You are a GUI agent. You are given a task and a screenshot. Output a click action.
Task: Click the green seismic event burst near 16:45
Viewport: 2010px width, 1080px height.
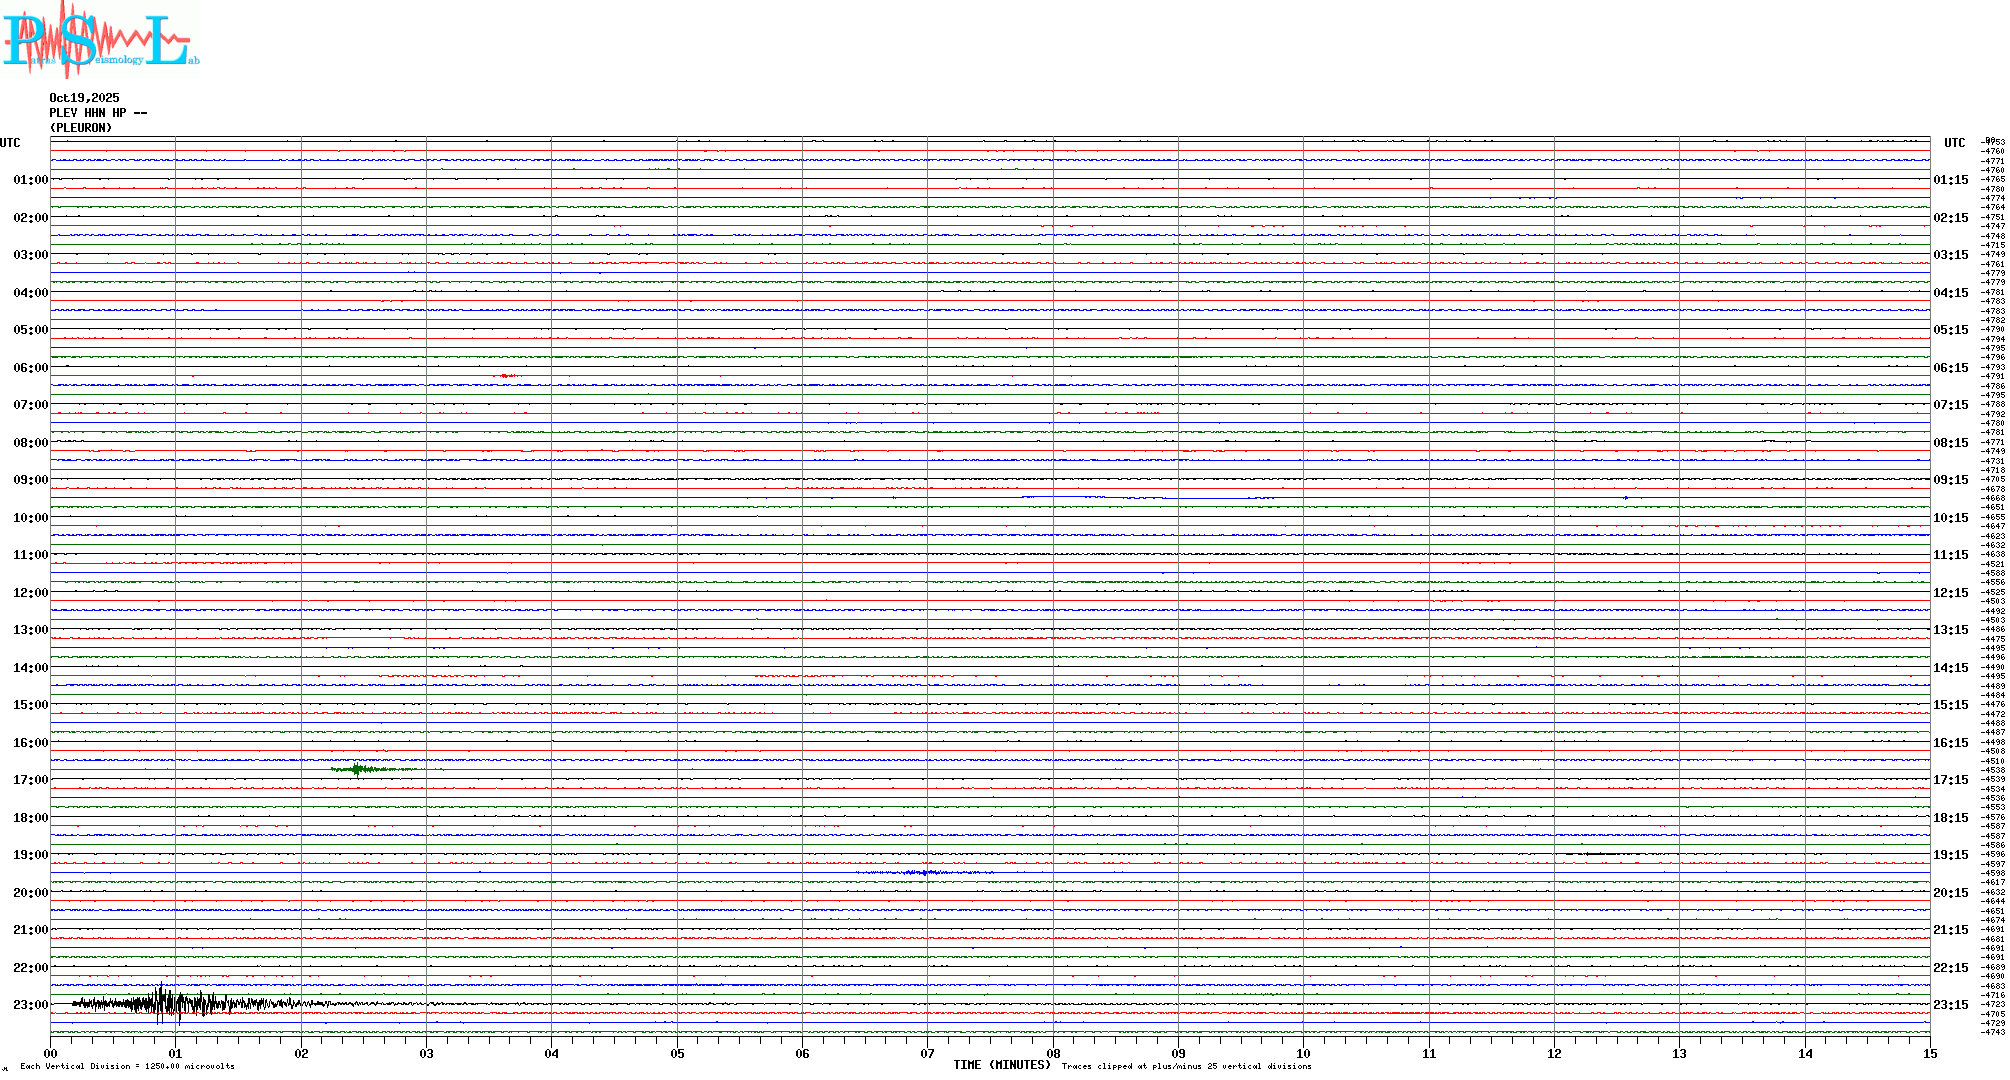[x=358, y=769]
